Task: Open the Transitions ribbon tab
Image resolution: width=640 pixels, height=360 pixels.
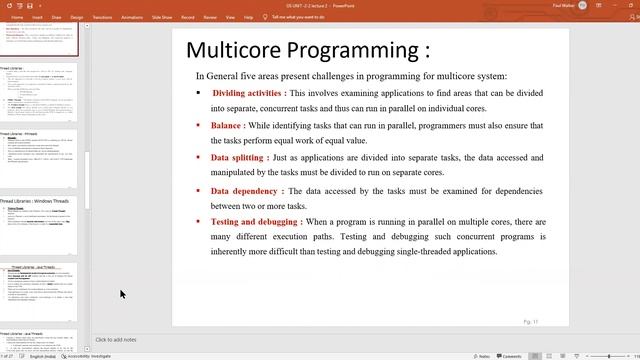Action: [102, 18]
